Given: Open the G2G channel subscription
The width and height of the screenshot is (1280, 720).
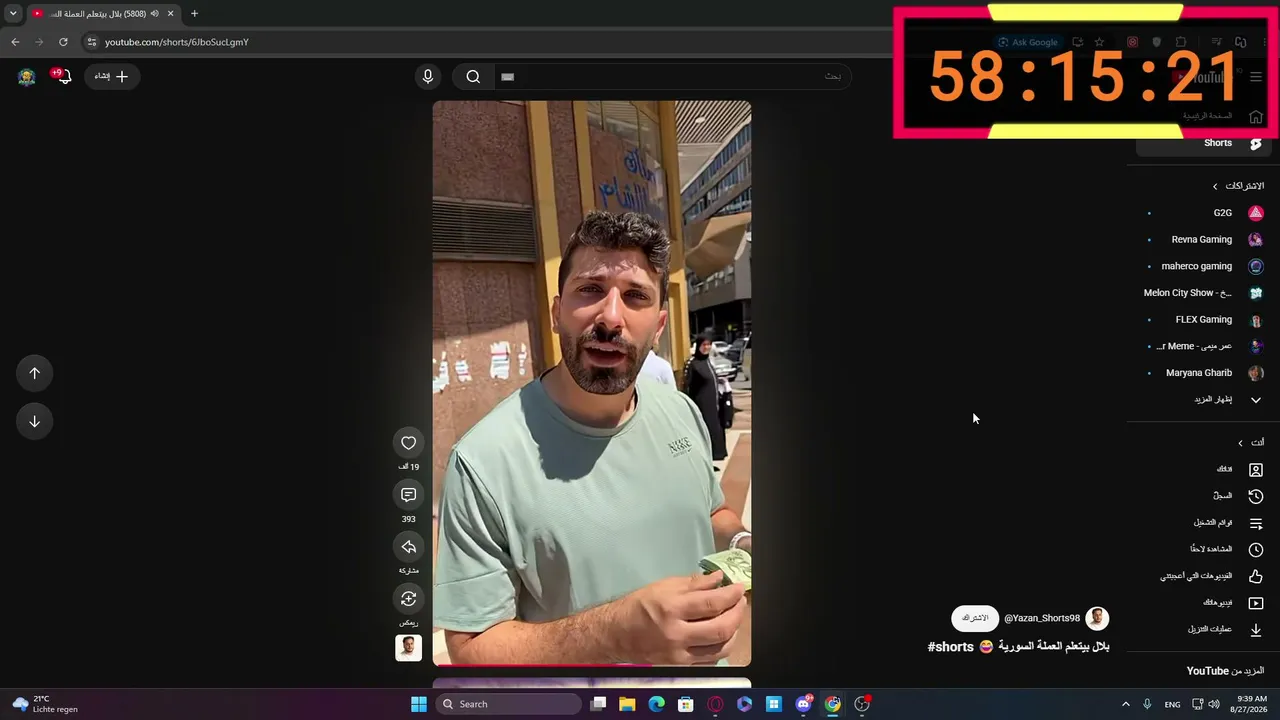Looking at the screenshot, I should click(1203, 213).
